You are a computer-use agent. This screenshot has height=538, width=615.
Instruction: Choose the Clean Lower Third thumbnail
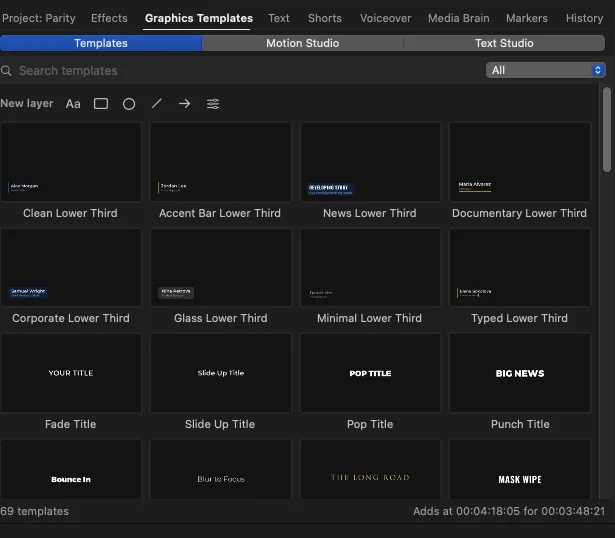71,162
